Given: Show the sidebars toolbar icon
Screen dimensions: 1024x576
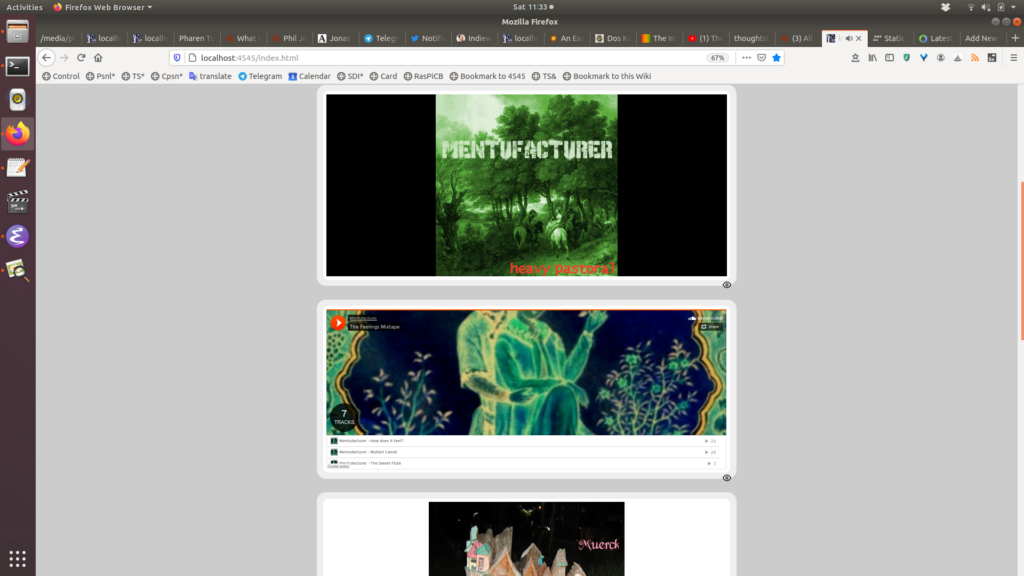Looking at the screenshot, I should (889, 57).
